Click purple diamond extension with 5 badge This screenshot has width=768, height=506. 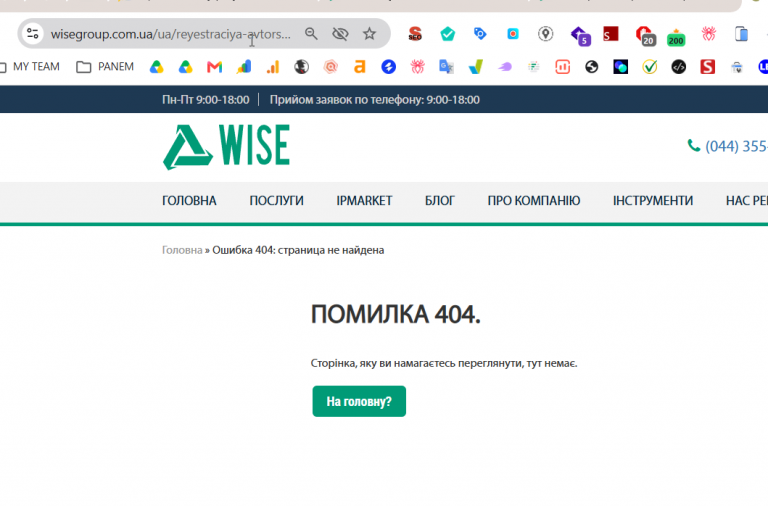click(x=580, y=35)
